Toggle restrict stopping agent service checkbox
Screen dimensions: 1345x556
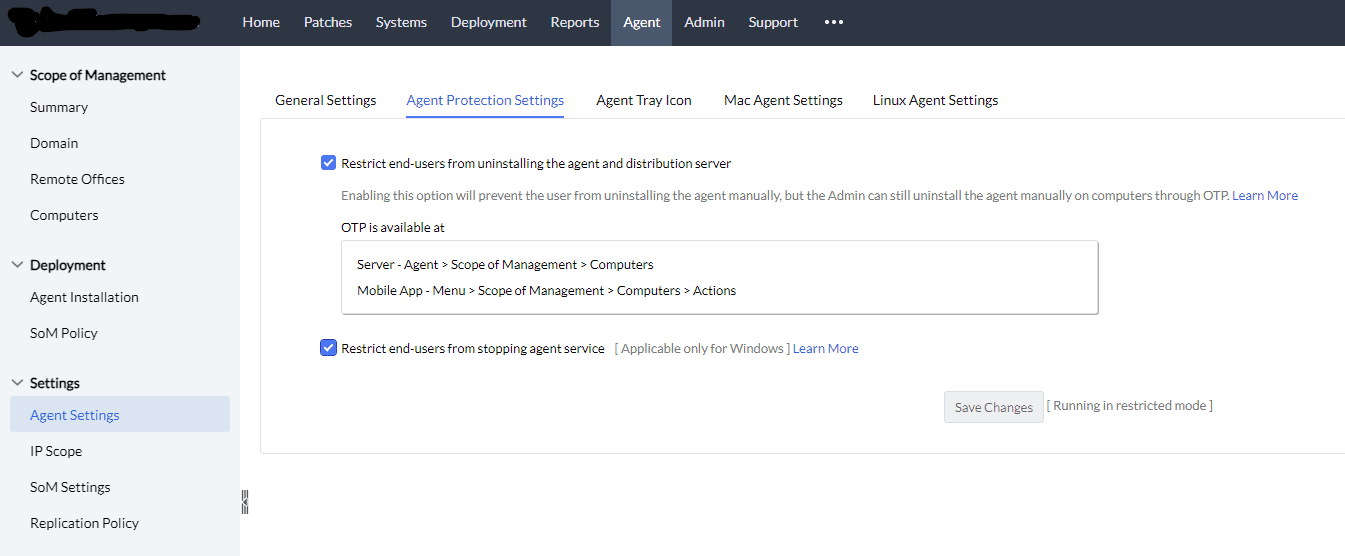[x=328, y=348]
